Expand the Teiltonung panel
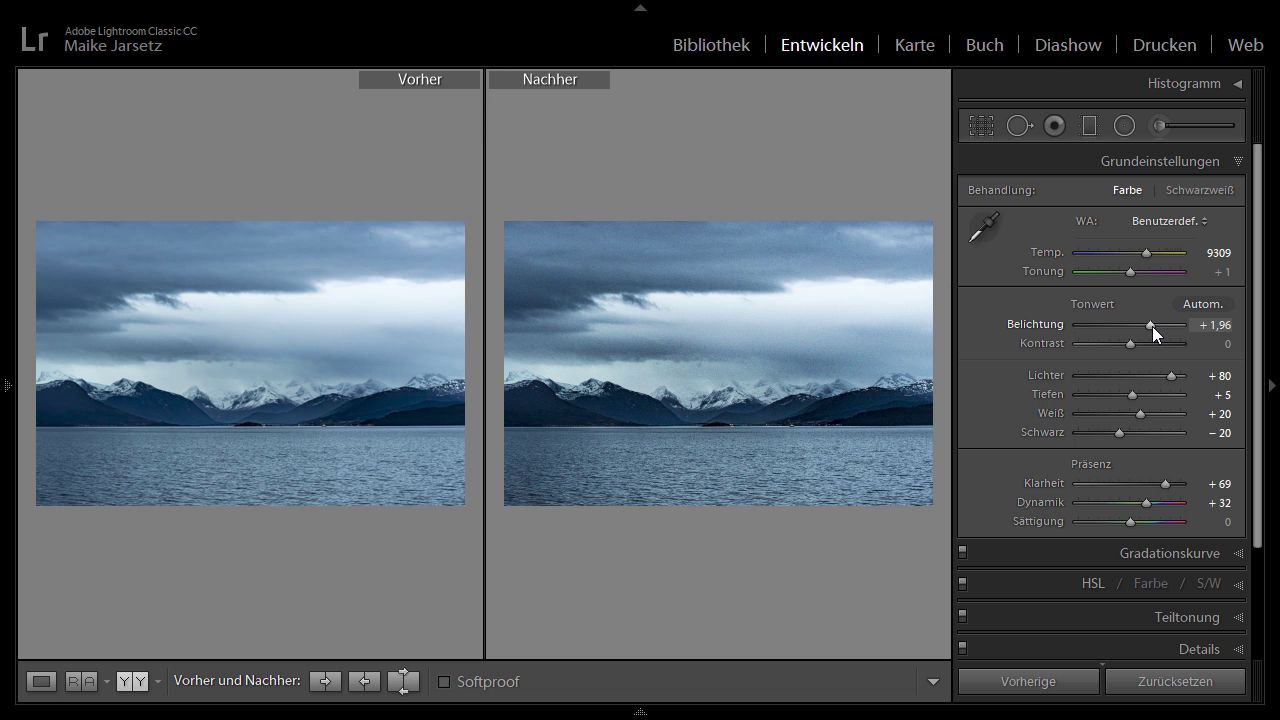The width and height of the screenshot is (1280, 720). pos(1238,617)
